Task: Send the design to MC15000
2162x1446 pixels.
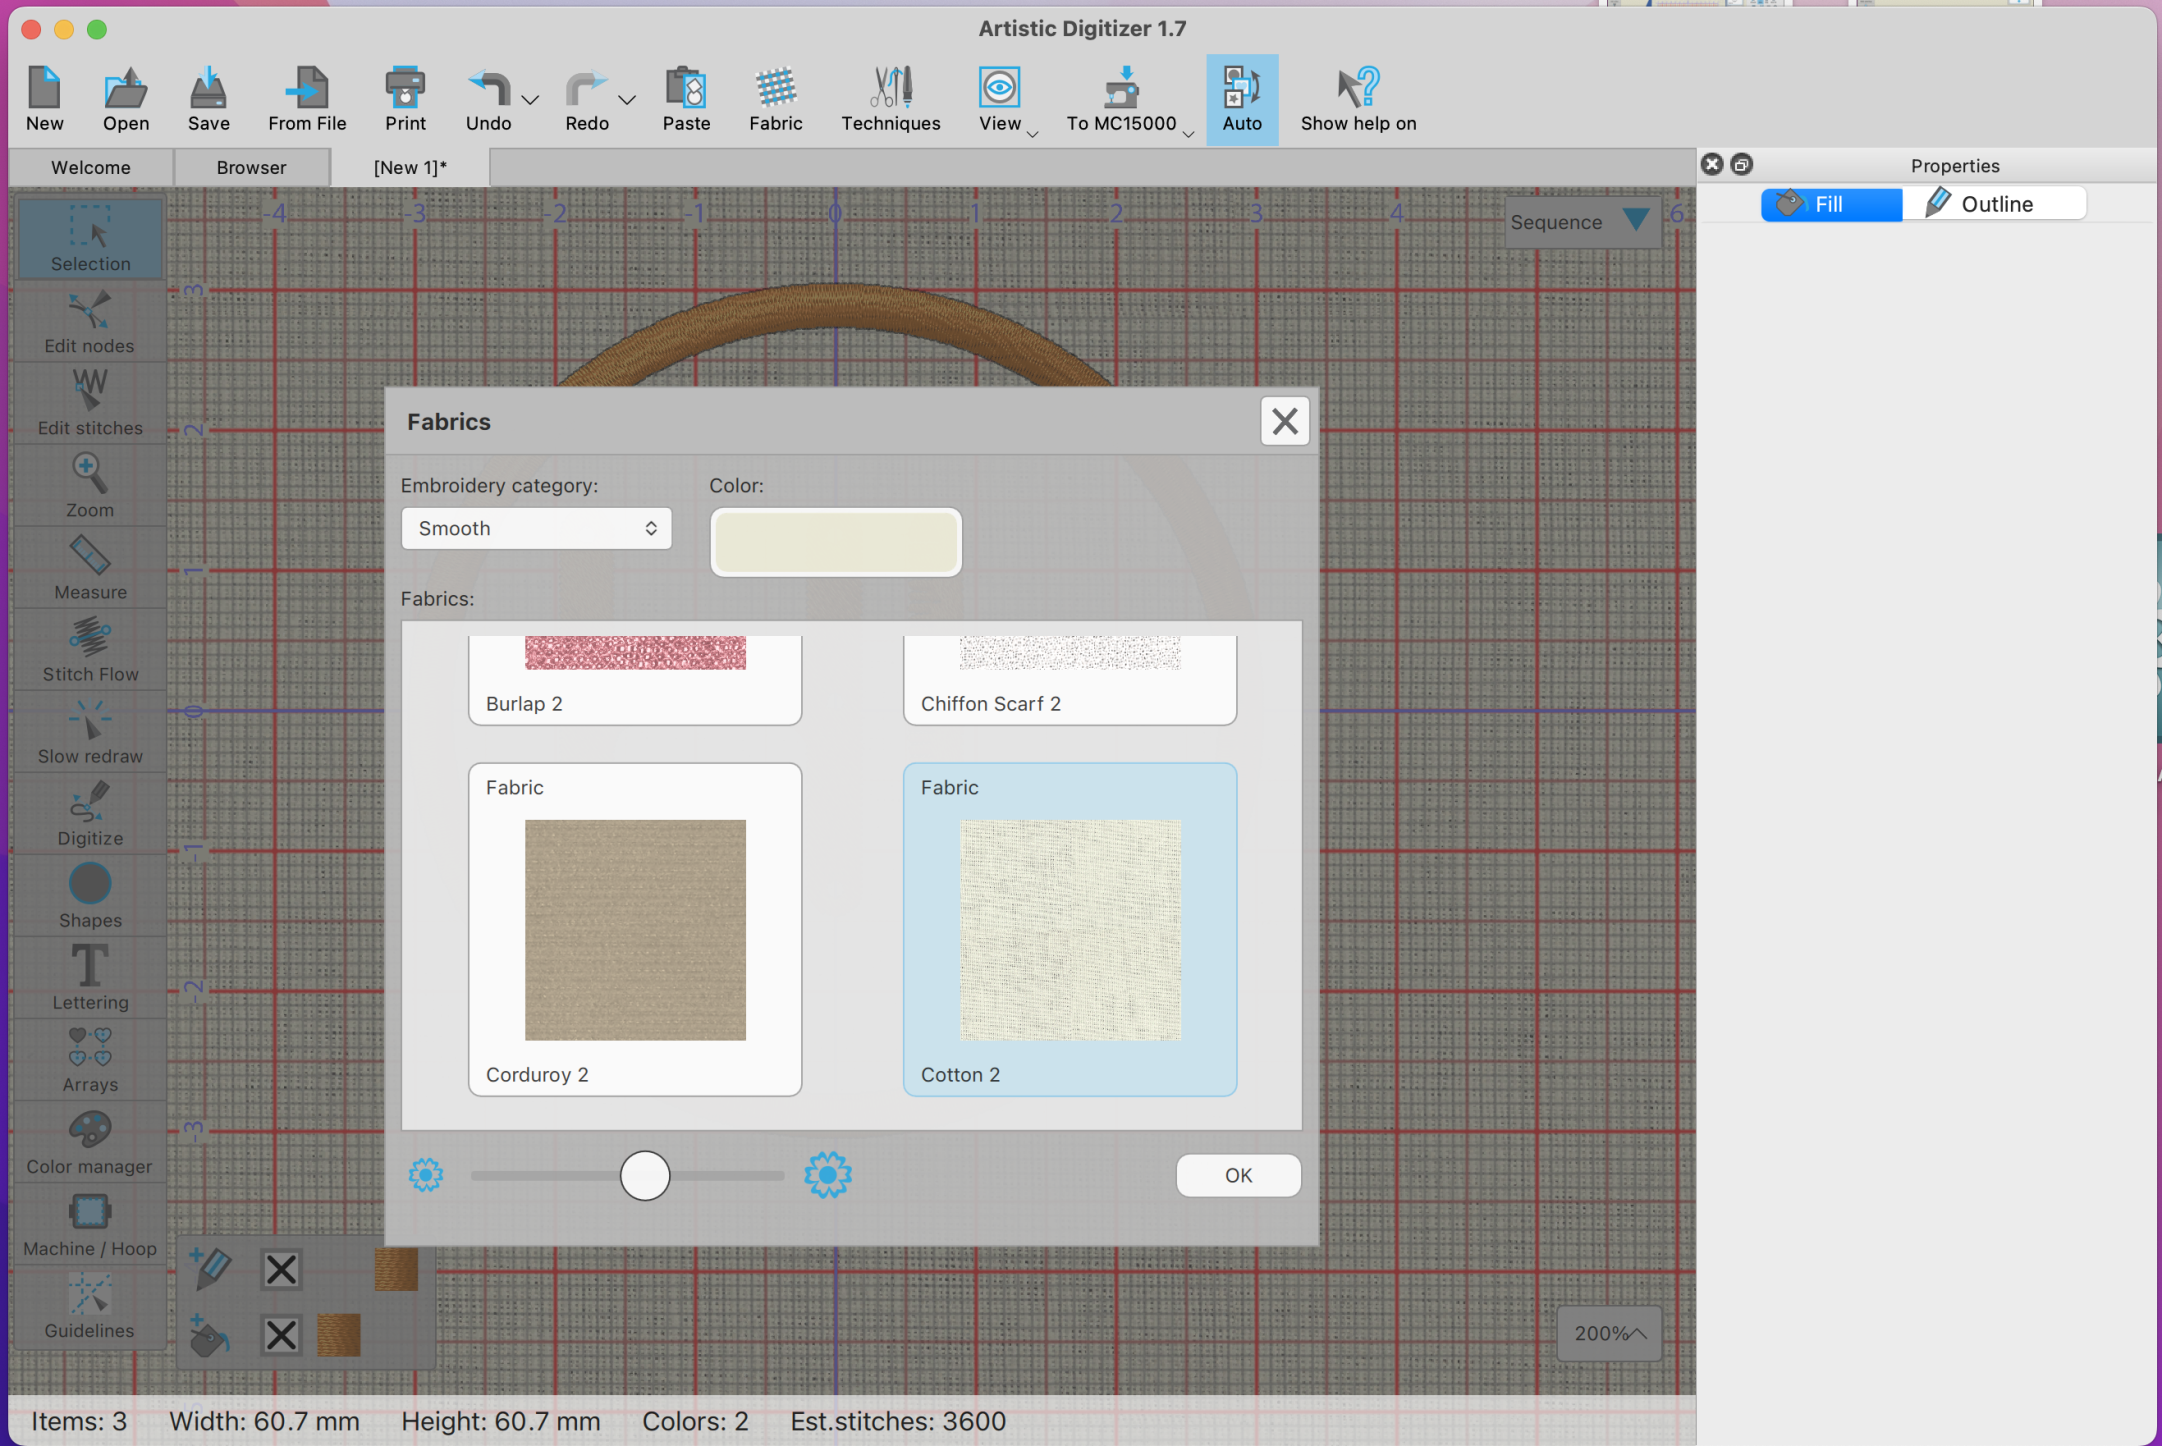Action: 1121,98
